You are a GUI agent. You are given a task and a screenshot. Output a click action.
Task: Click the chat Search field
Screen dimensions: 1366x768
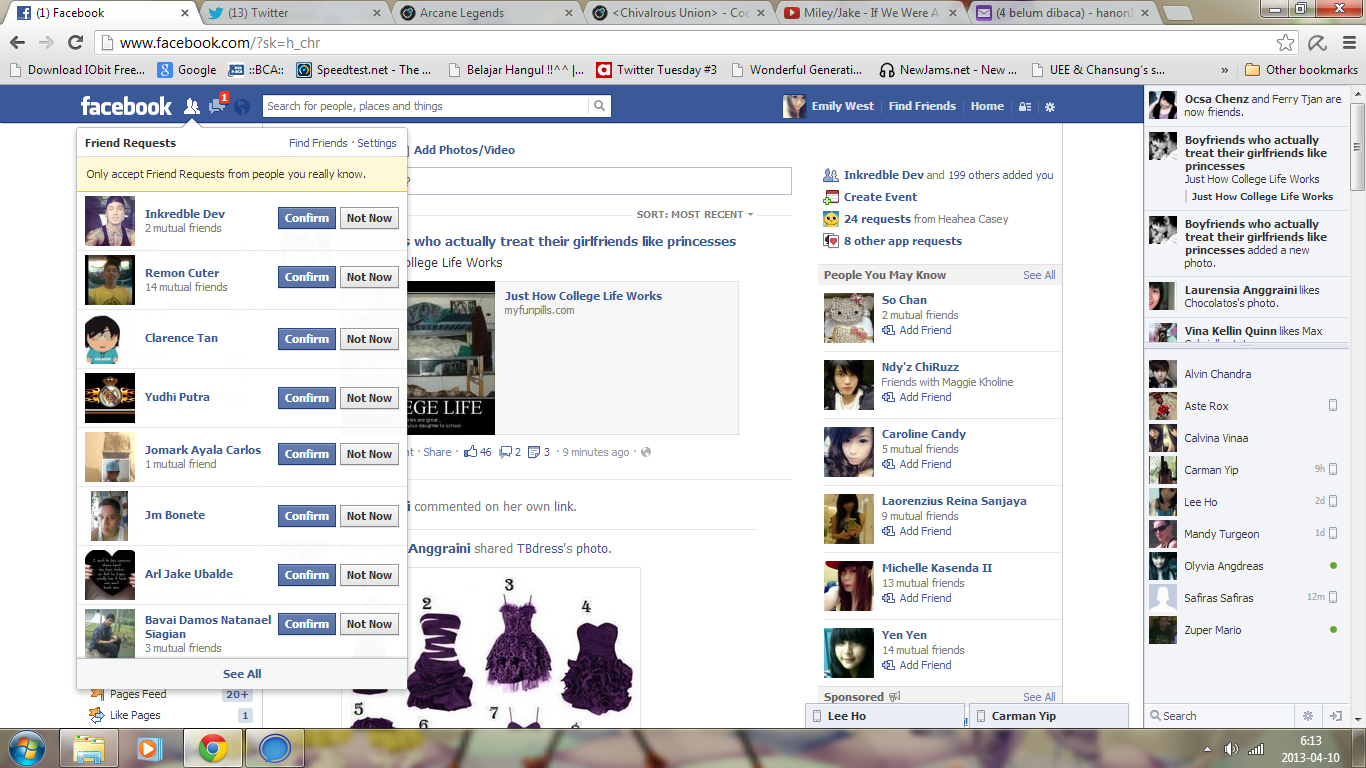[x=1220, y=716]
